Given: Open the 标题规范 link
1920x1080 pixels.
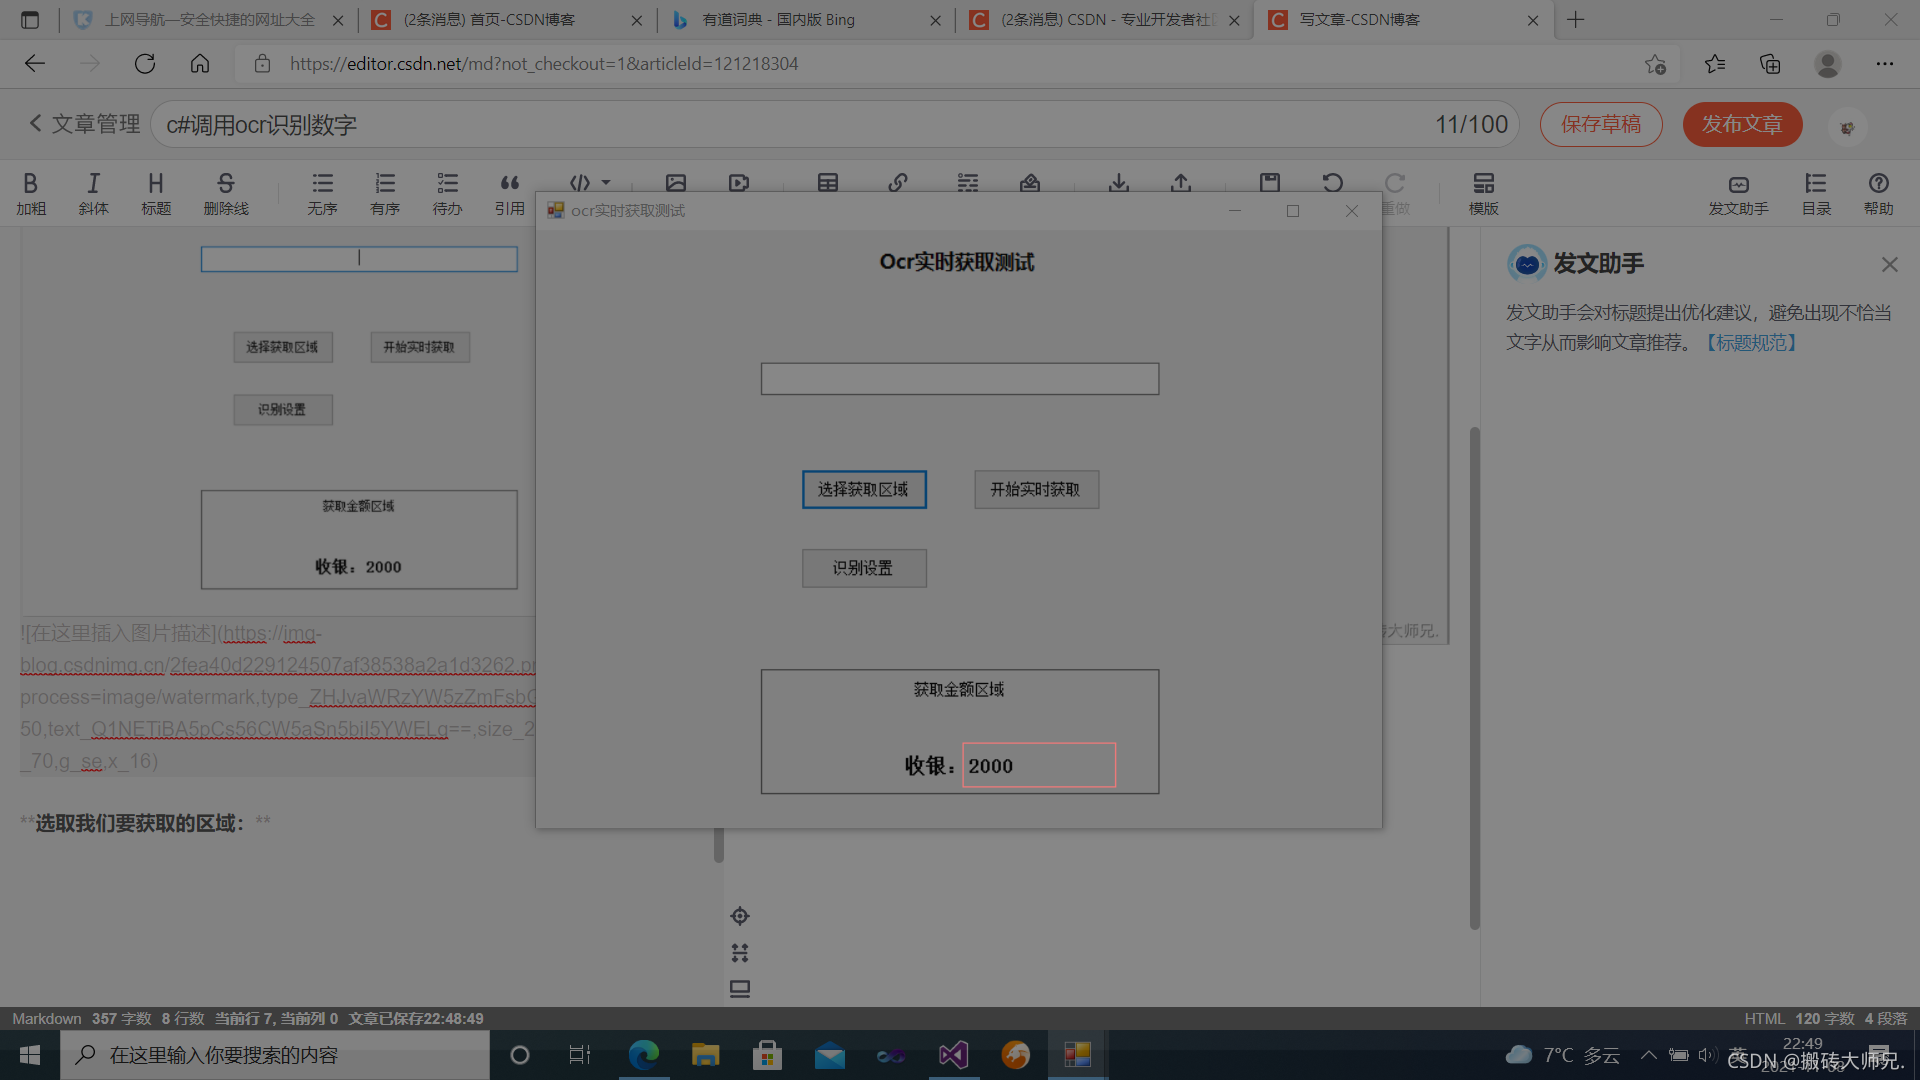Looking at the screenshot, I should click(1751, 343).
